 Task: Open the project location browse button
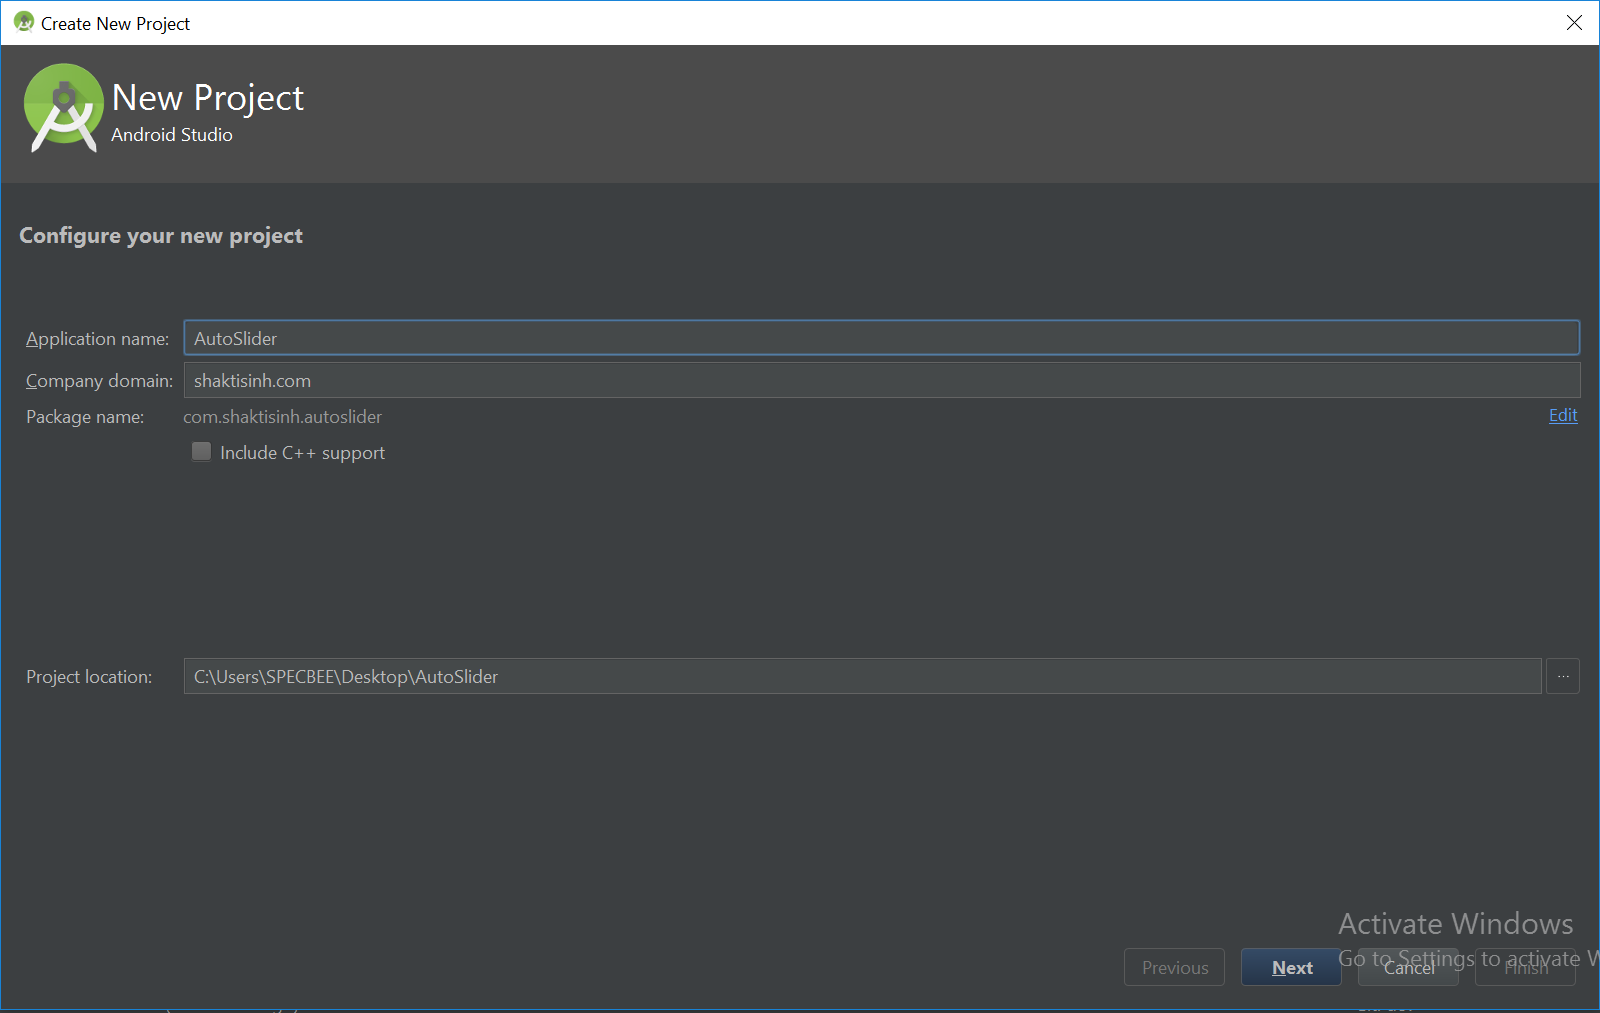tap(1563, 676)
